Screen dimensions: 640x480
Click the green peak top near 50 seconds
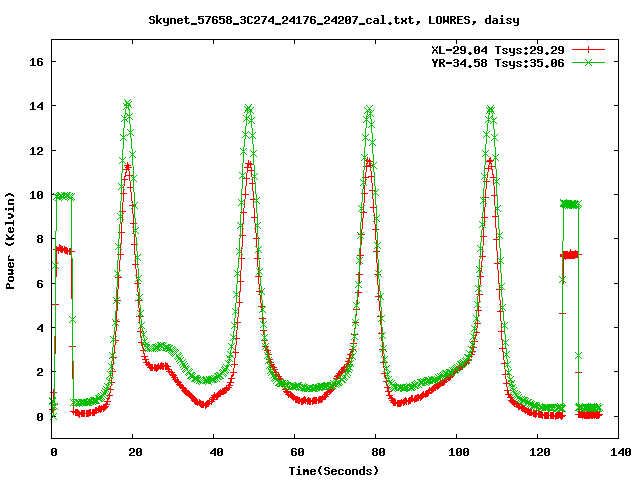pyautogui.click(x=249, y=109)
